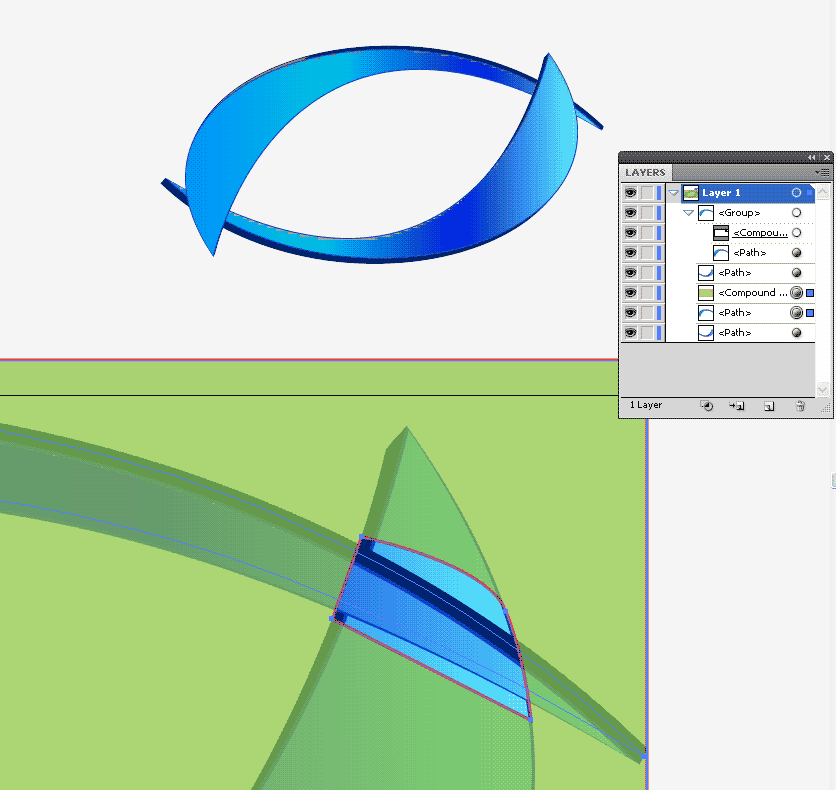836x790 pixels.
Task: Click double-ring target icon on <Compound ...> row
Action: pyautogui.click(x=797, y=293)
